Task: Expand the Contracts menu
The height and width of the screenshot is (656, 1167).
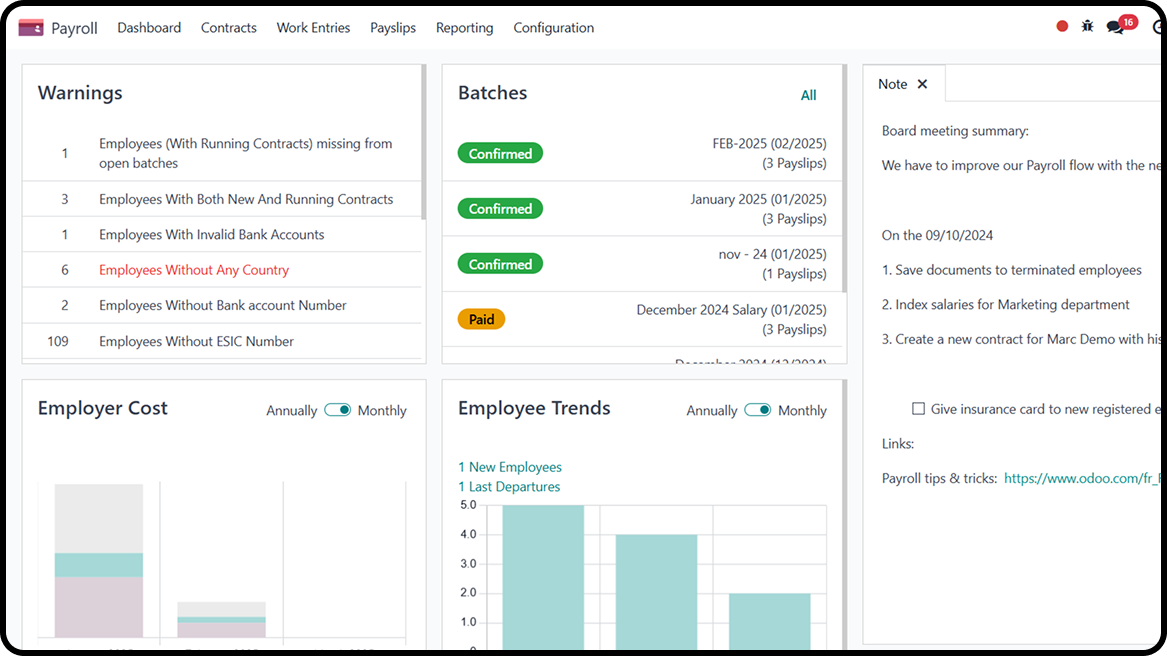Action: (x=228, y=28)
